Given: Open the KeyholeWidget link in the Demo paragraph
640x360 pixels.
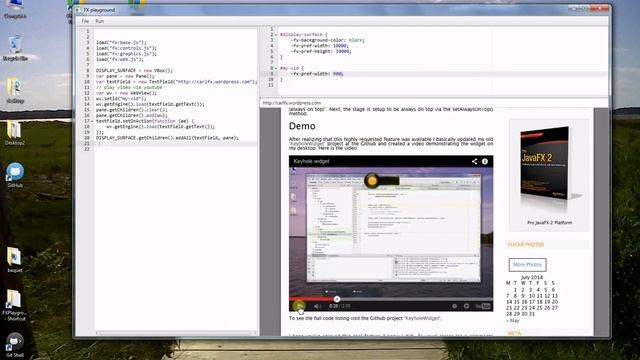Looking at the screenshot, I should tap(307, 144).
